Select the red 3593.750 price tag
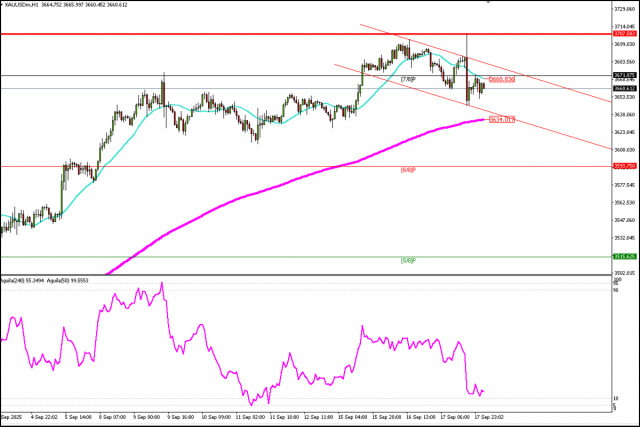 coord(625,166)
